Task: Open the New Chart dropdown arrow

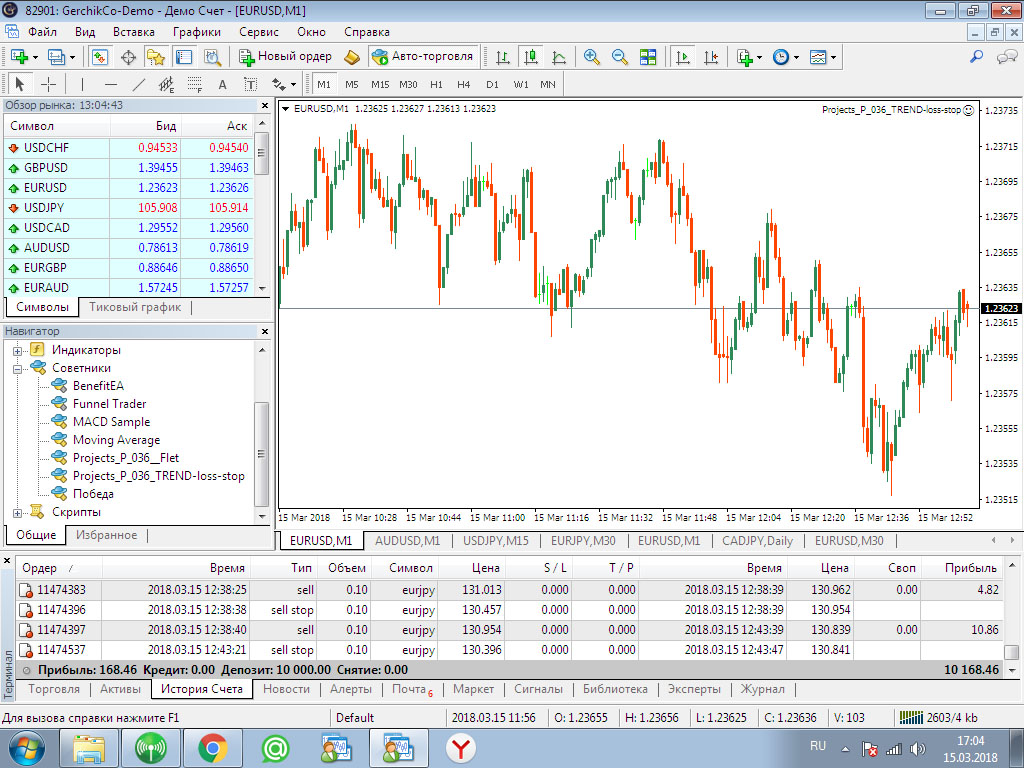Action: click(x=35, y=57)
